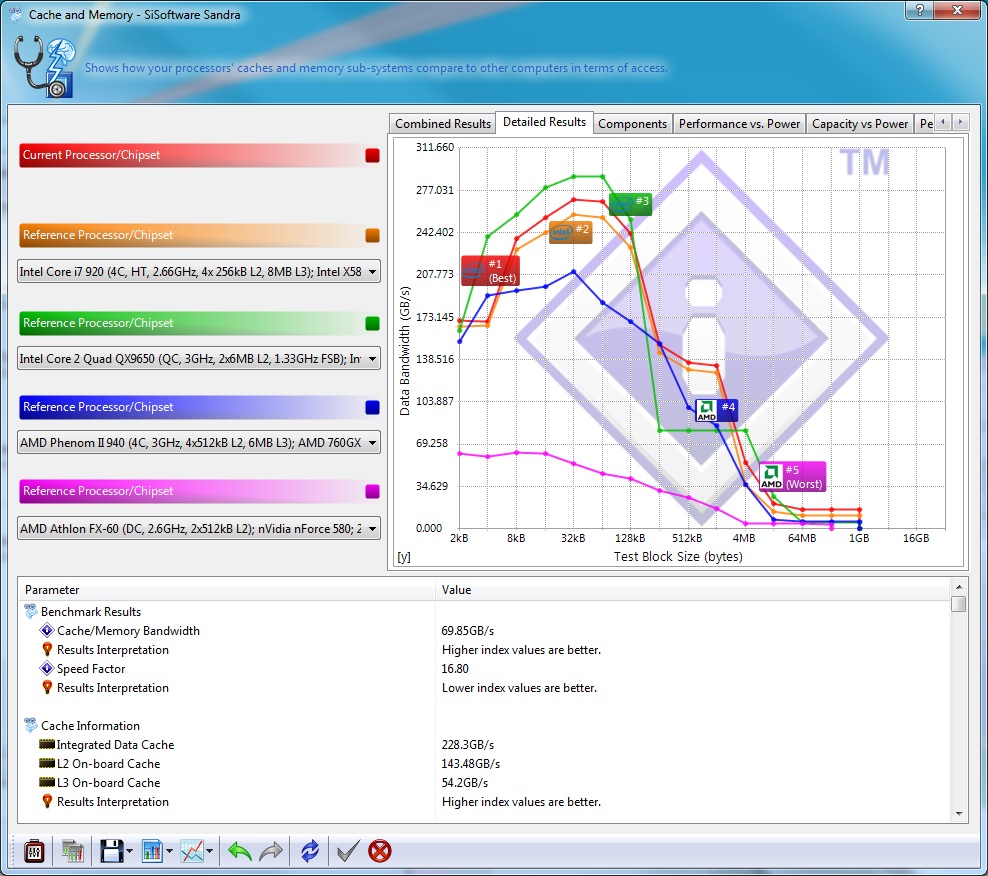This screenshot has height=876, width=988.
Task: Toggle the green reference color box
Action: (x=372, y=323)
